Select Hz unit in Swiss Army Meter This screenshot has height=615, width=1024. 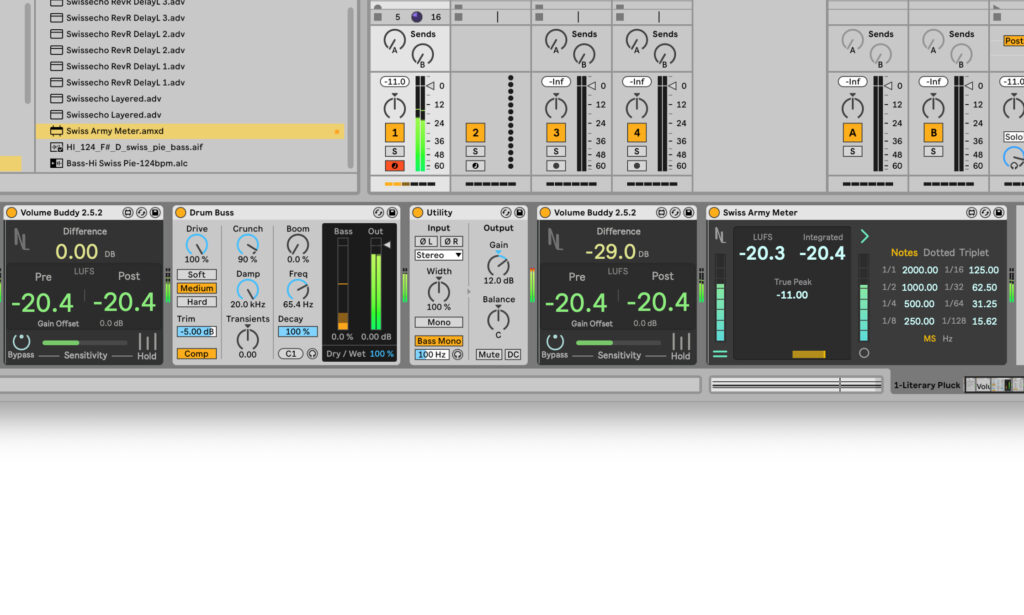point(947,338)
